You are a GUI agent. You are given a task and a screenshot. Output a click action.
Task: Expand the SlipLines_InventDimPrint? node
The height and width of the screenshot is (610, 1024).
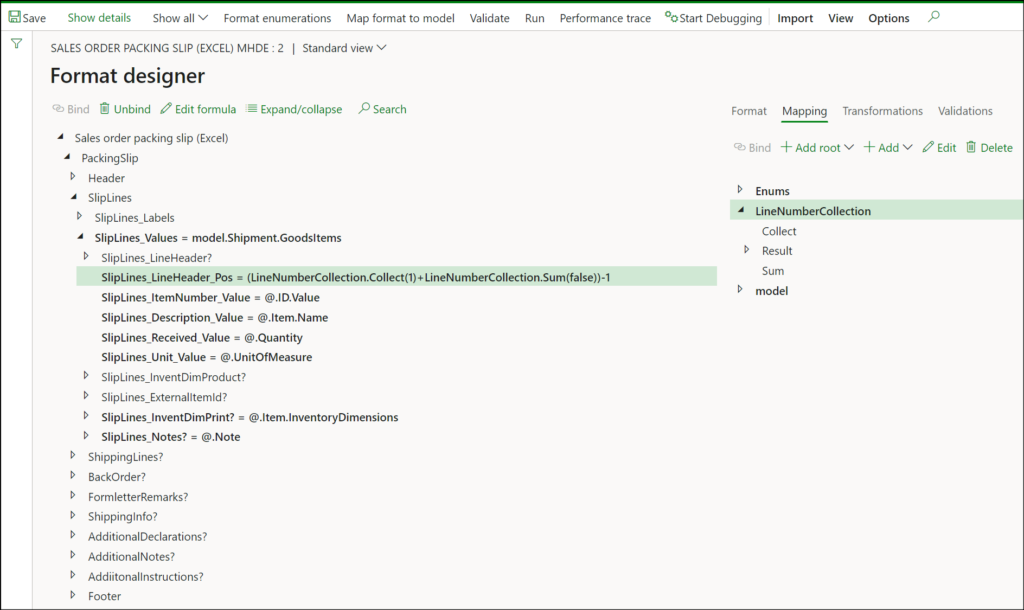point(86,415)
